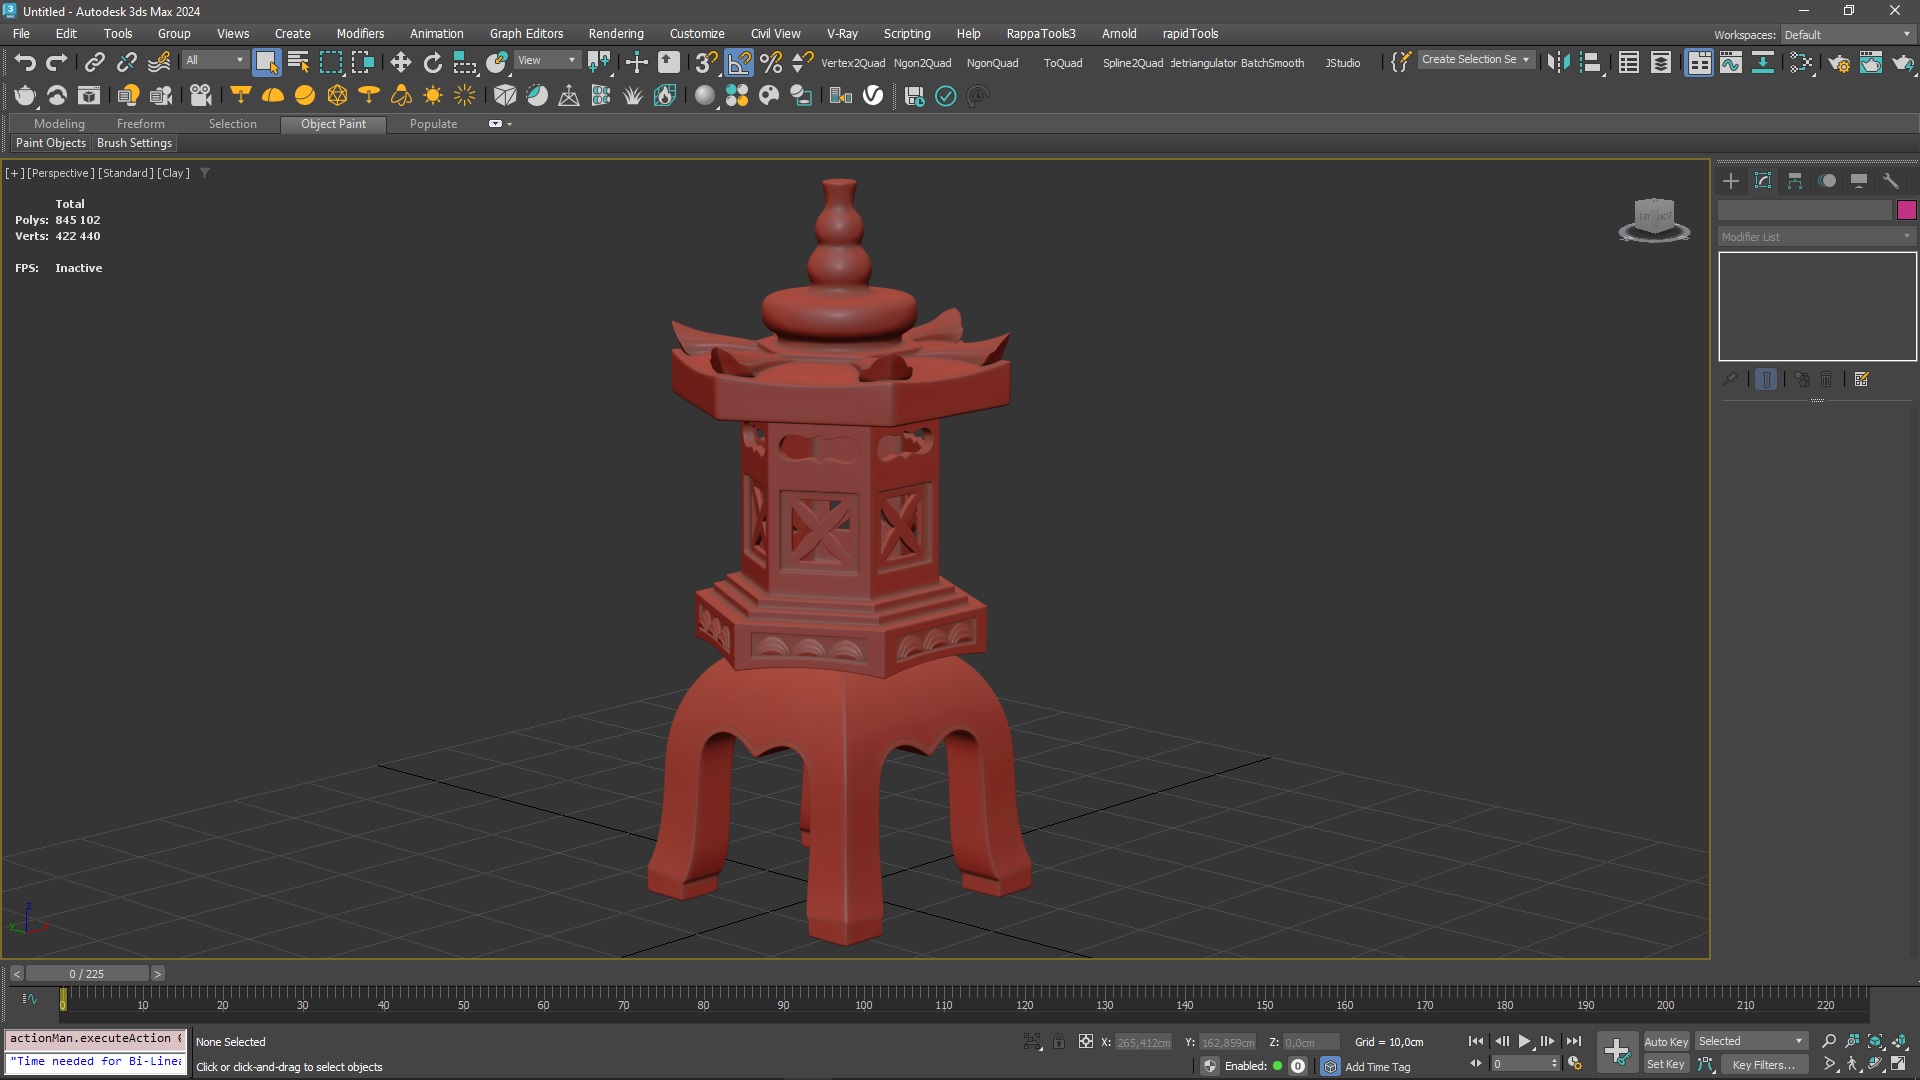Open the Curve Editor icon
This screenshot has width=1920, height=1080.
[1731, 62]
